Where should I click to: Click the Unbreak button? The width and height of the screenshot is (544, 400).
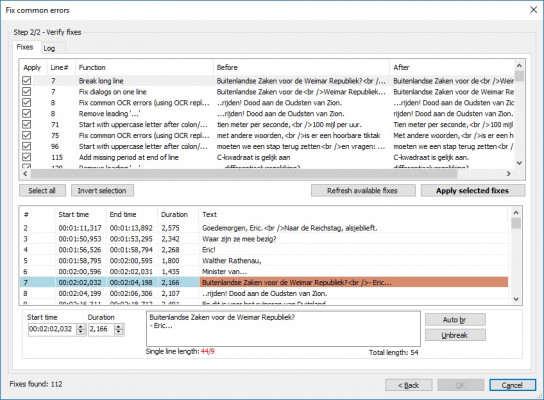click(x=455, y=335)
